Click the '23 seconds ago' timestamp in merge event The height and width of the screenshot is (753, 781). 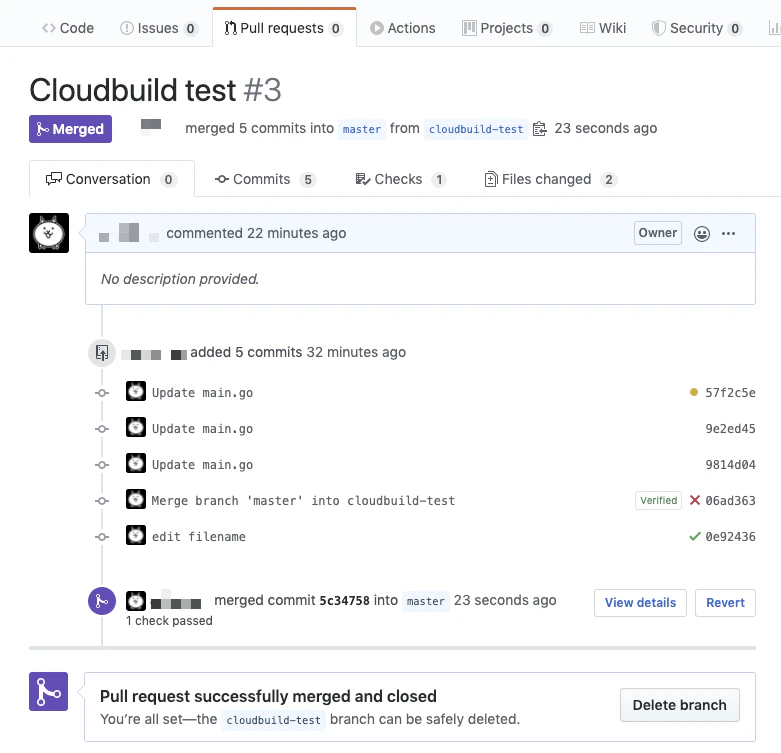pyautogui.click(x=505, y=600)
